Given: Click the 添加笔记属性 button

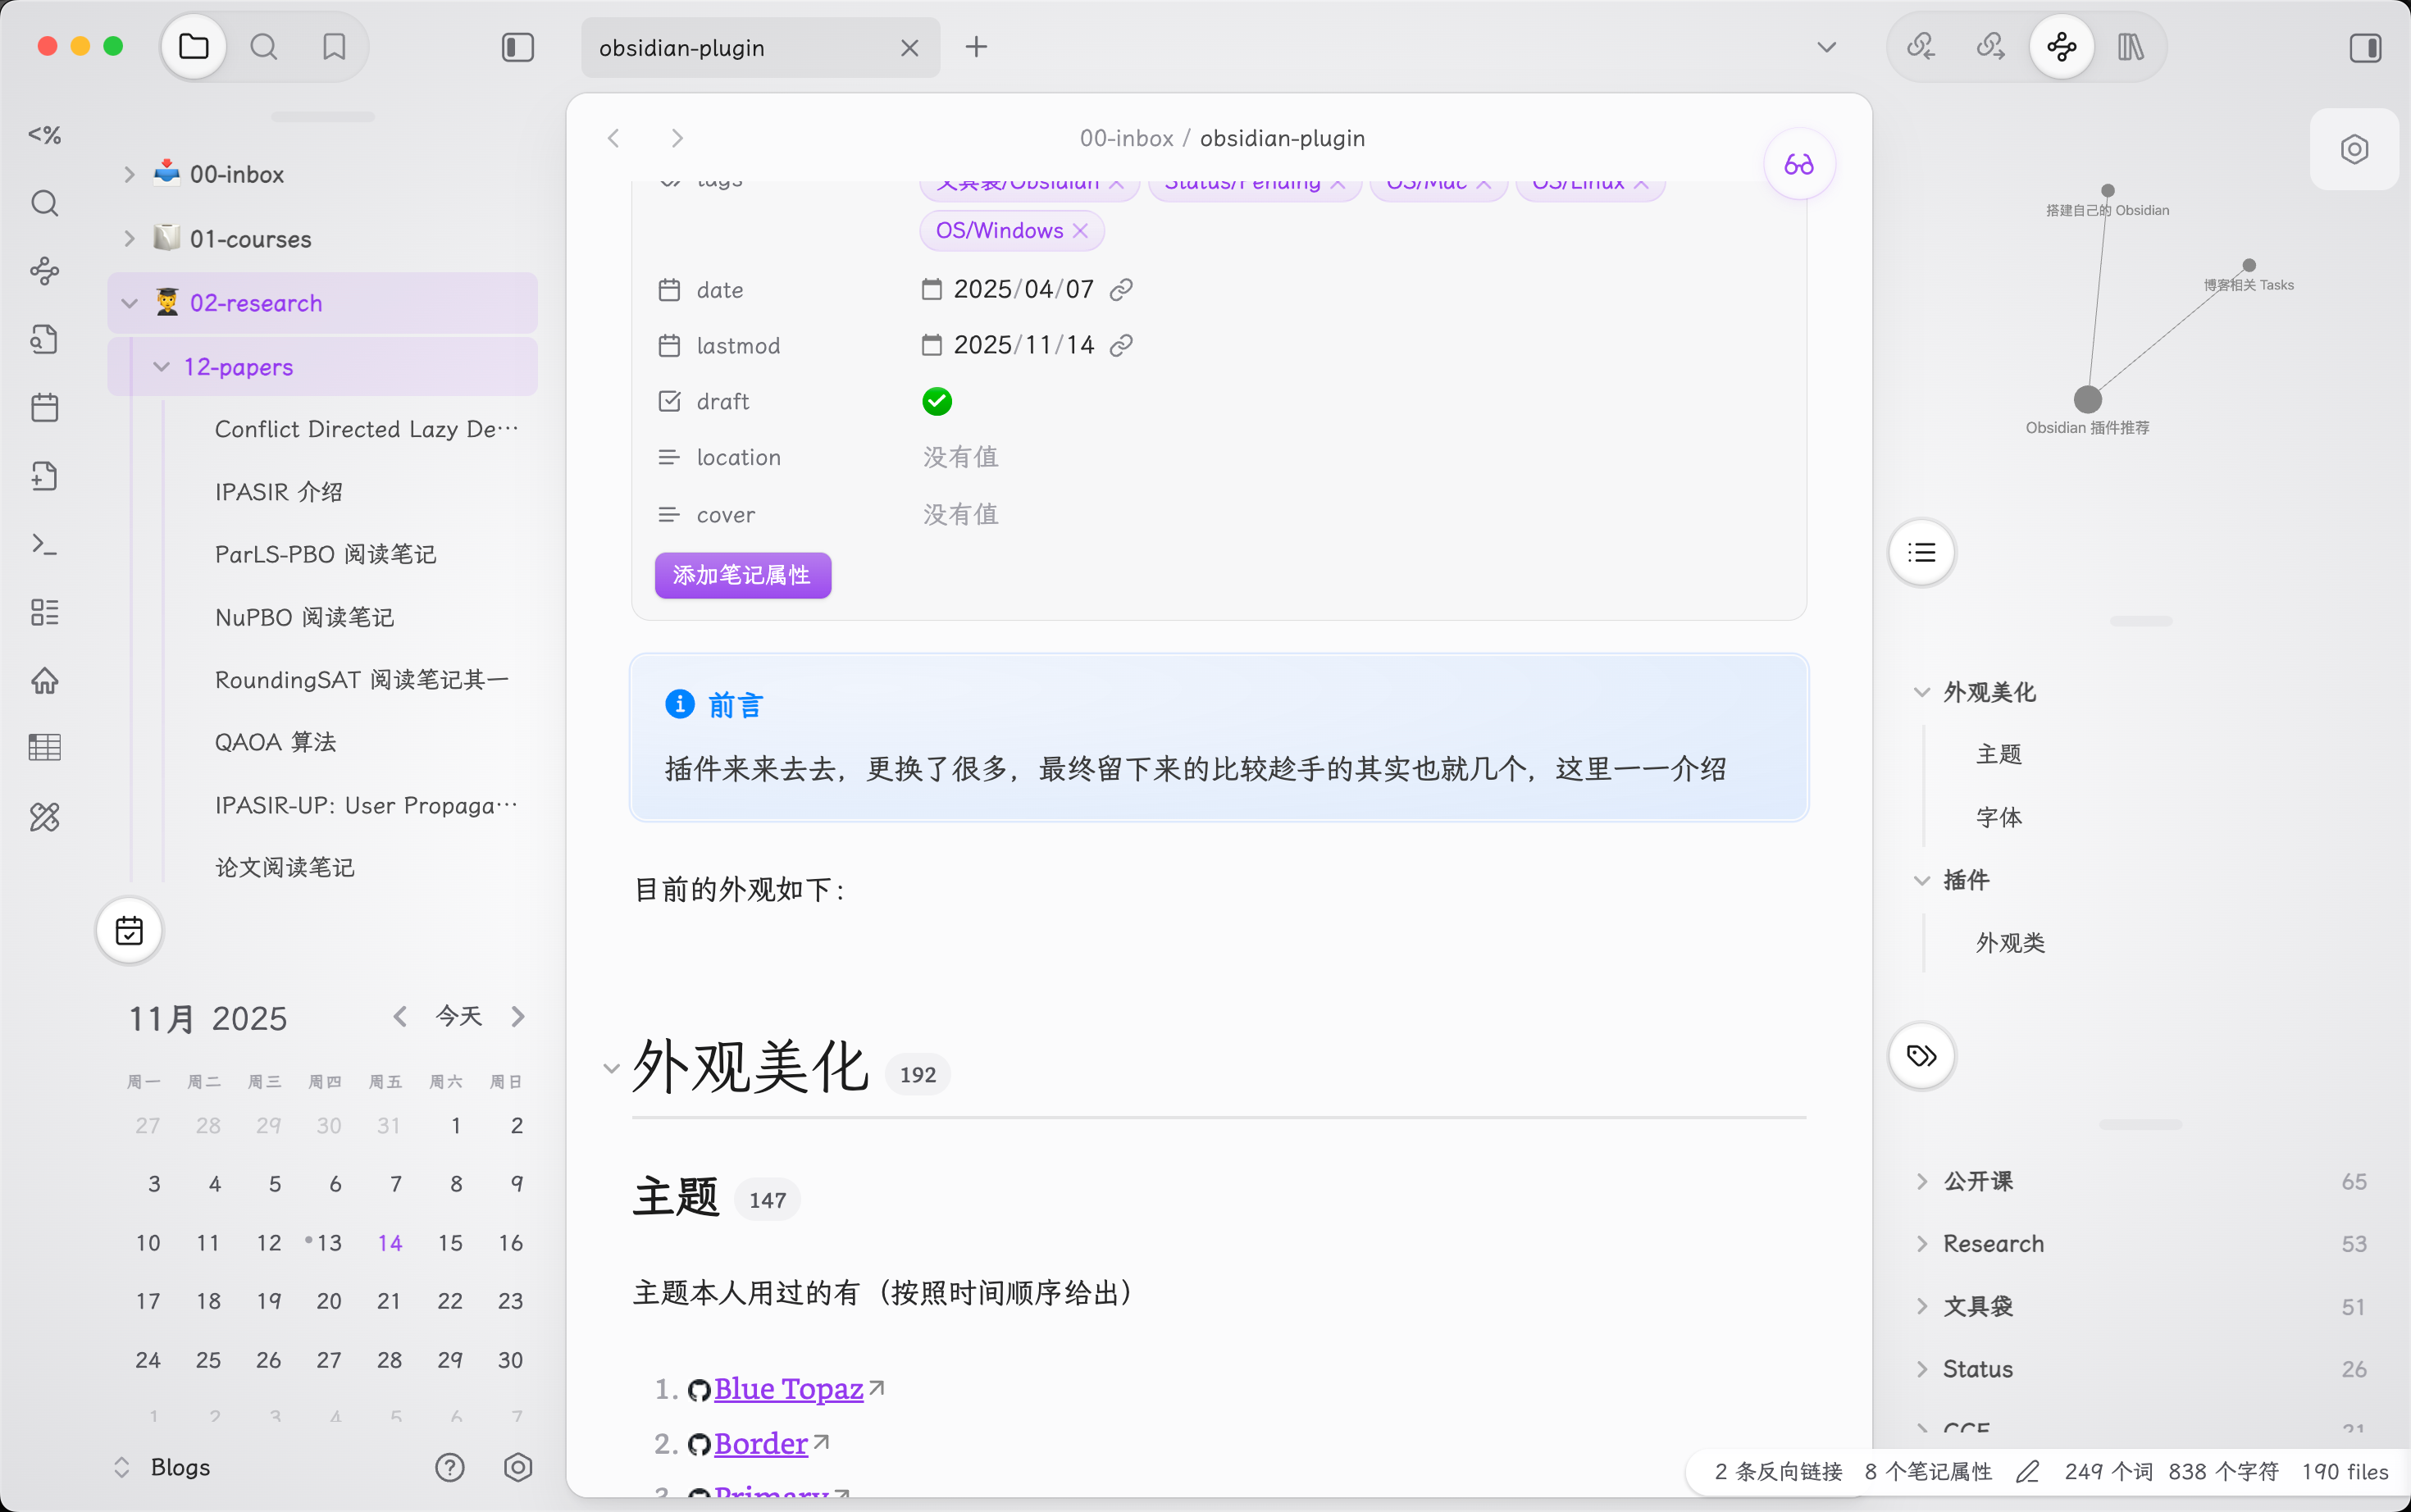Looking at the screenshot, I should [742, 576].
